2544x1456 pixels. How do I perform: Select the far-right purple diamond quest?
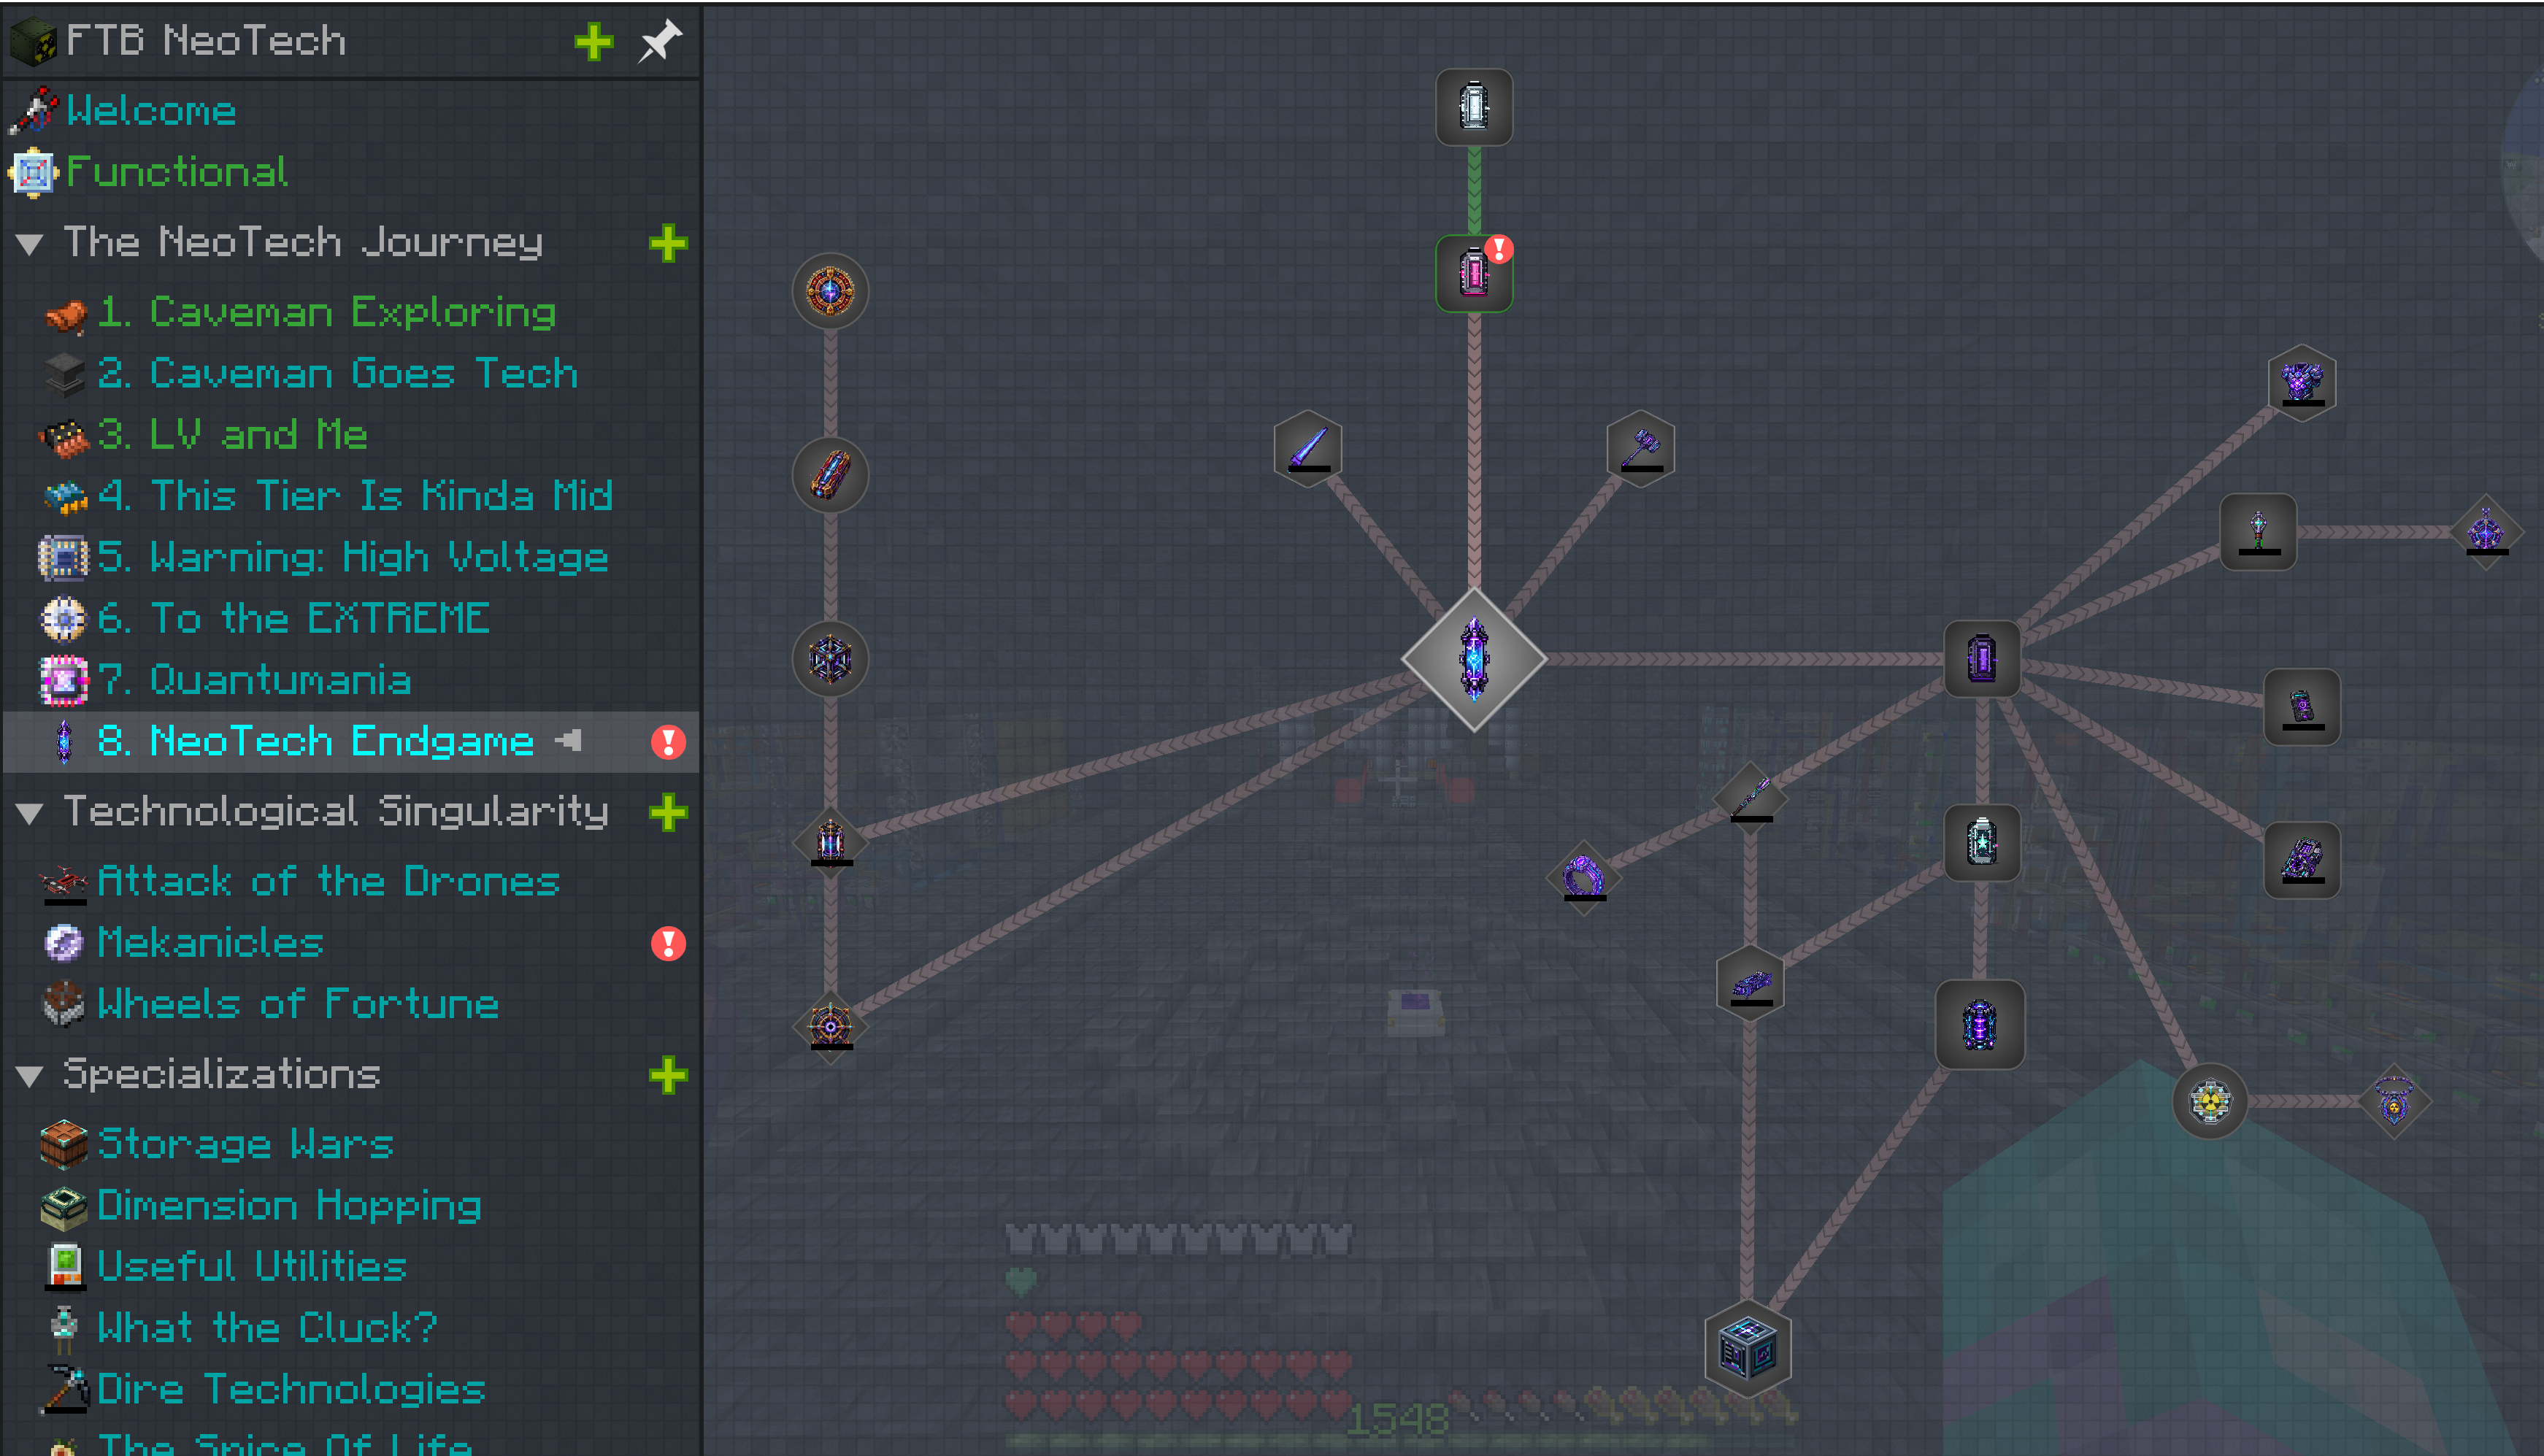tap(2486, 531)
